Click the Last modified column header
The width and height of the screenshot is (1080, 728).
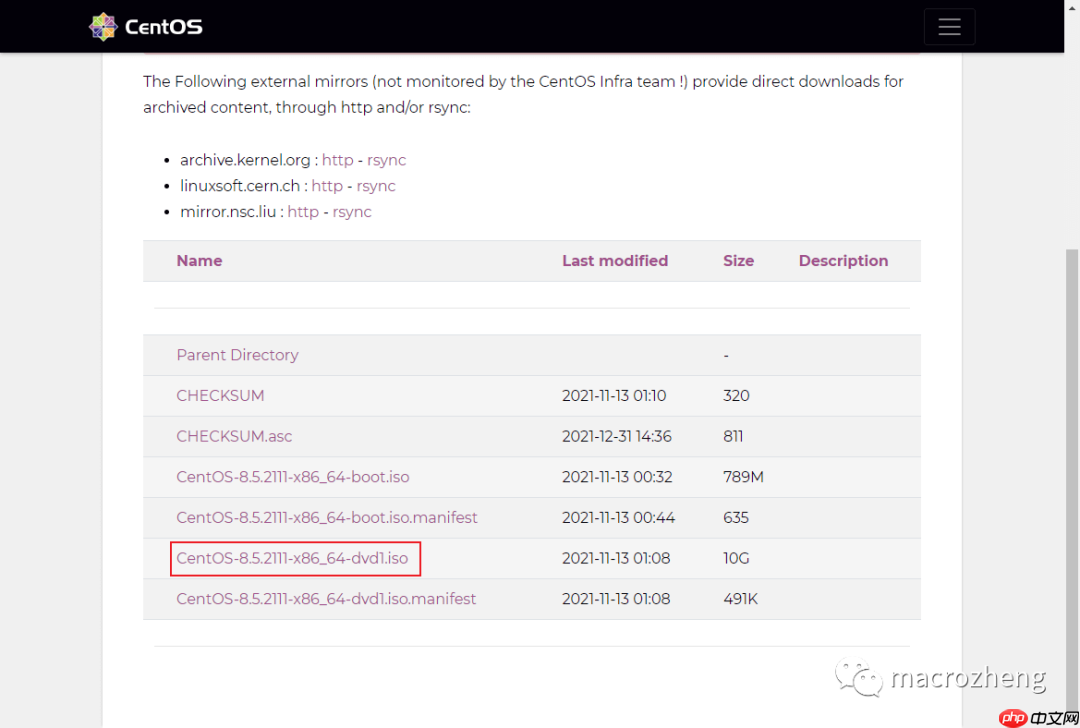point(614,260)
